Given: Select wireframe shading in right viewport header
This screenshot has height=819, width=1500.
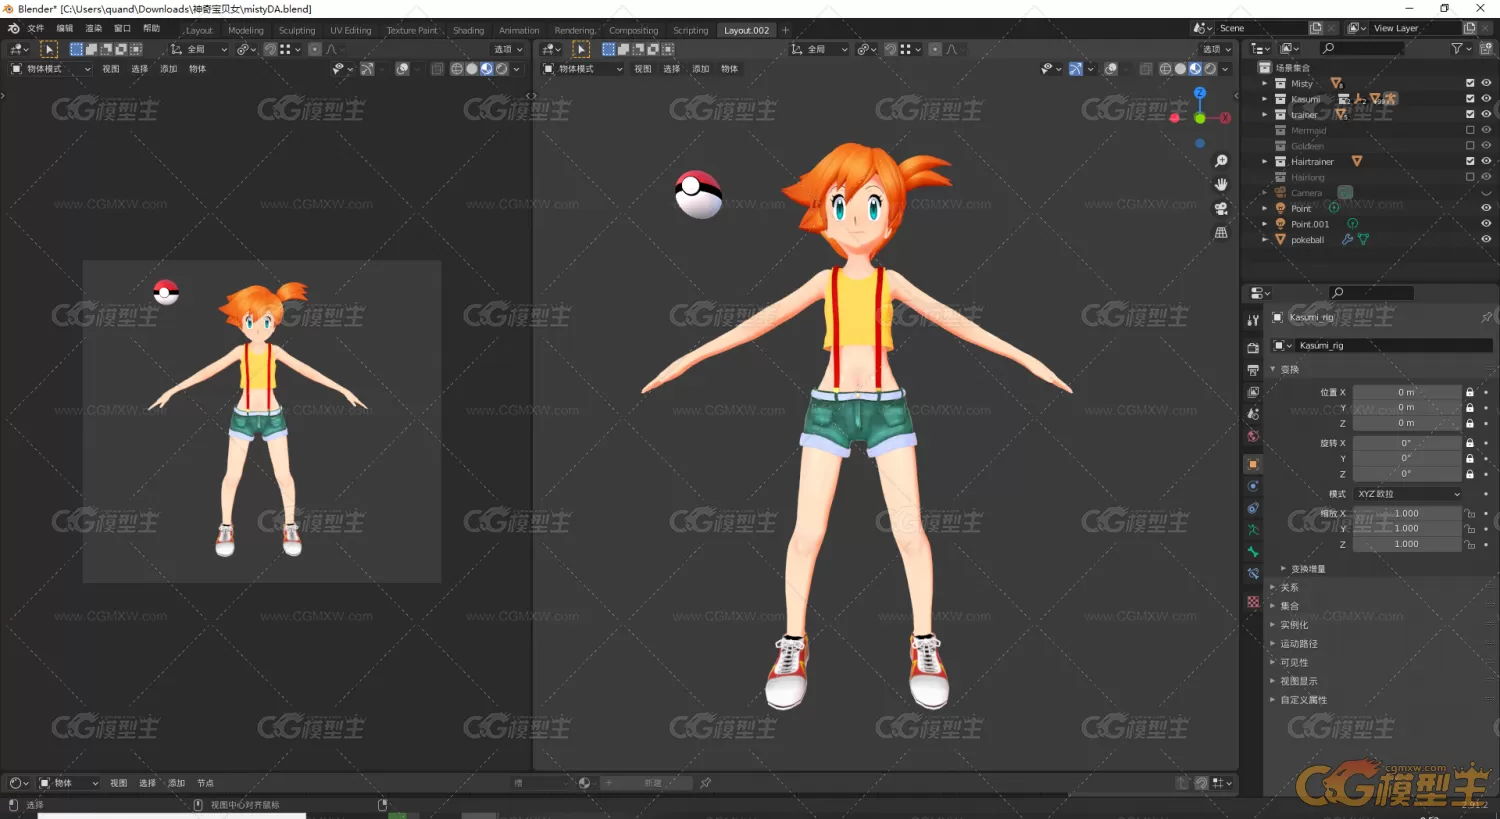Looking at the screenshot, I should tap(1165, 69).
